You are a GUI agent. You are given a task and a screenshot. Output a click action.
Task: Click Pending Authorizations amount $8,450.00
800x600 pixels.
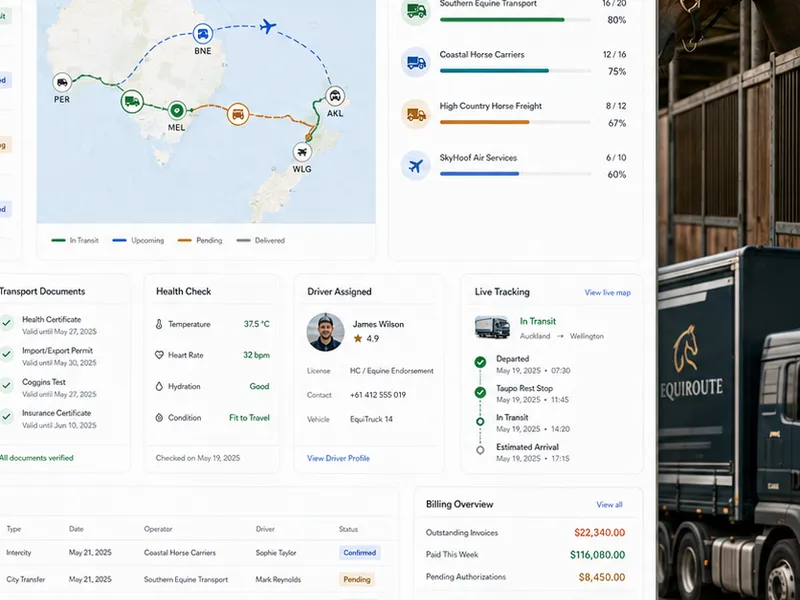click(602, 577)
